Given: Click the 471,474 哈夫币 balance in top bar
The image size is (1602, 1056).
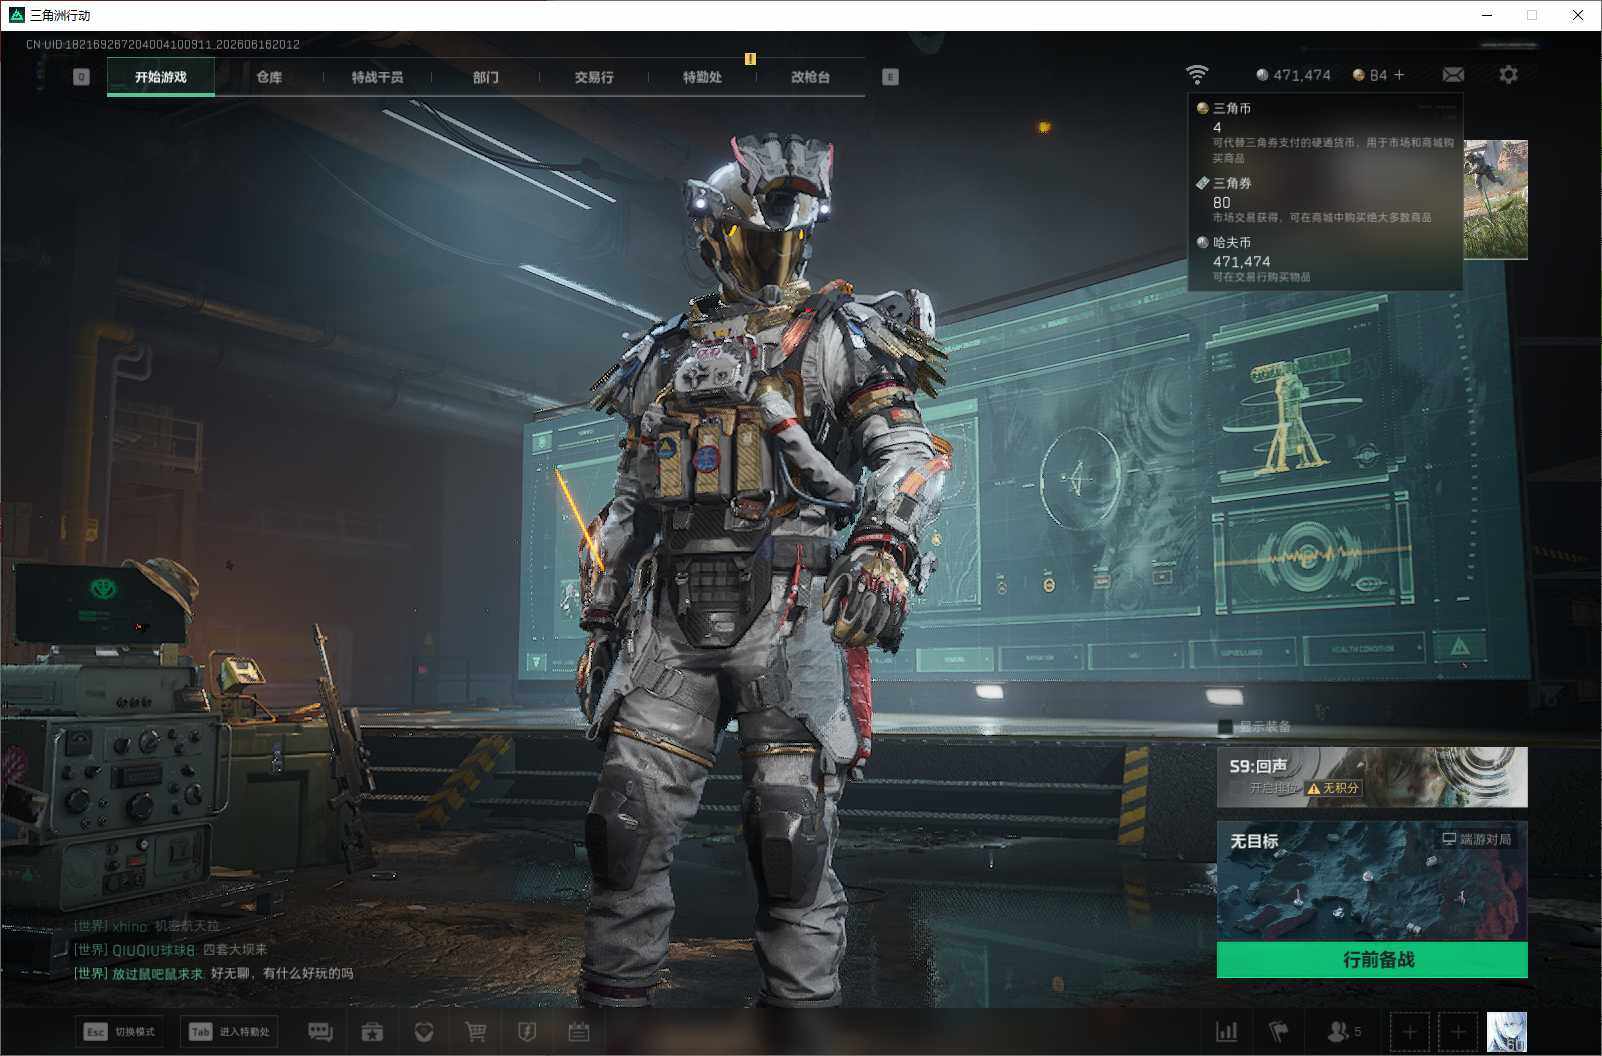Looking at the screenshot, I should (x=1294, y=75).
